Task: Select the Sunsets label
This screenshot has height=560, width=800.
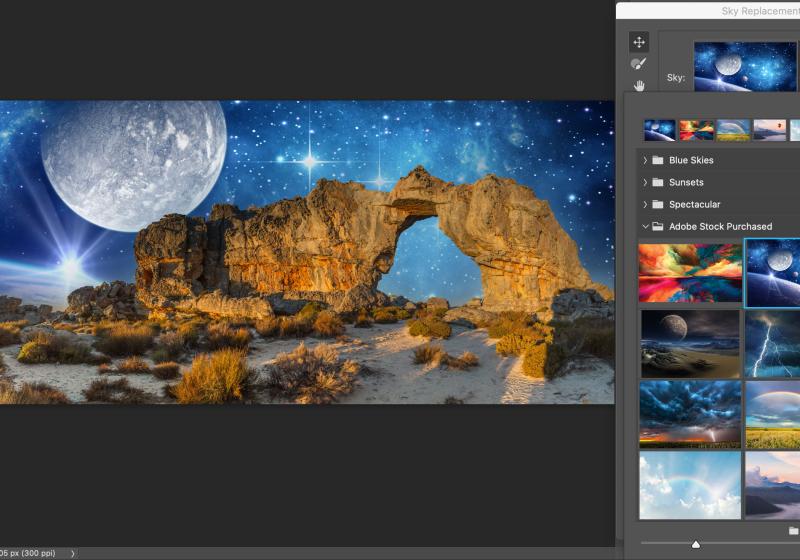Action: coord(686,182)
